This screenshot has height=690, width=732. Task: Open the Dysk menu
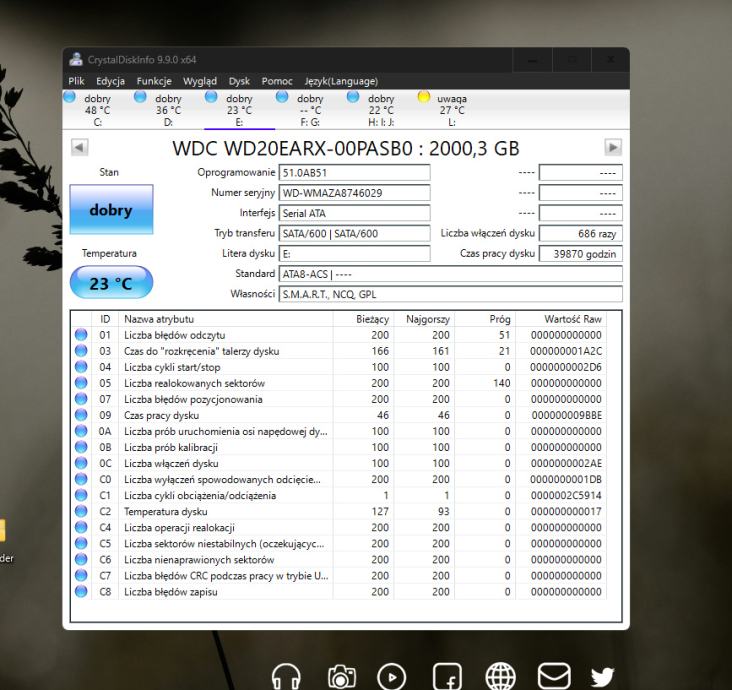(239, 81)
